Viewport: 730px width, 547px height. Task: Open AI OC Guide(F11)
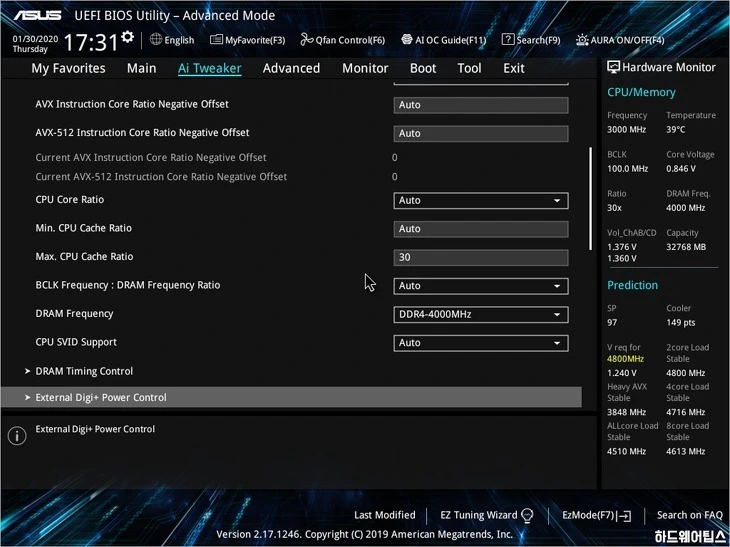[x=444, y=40]
